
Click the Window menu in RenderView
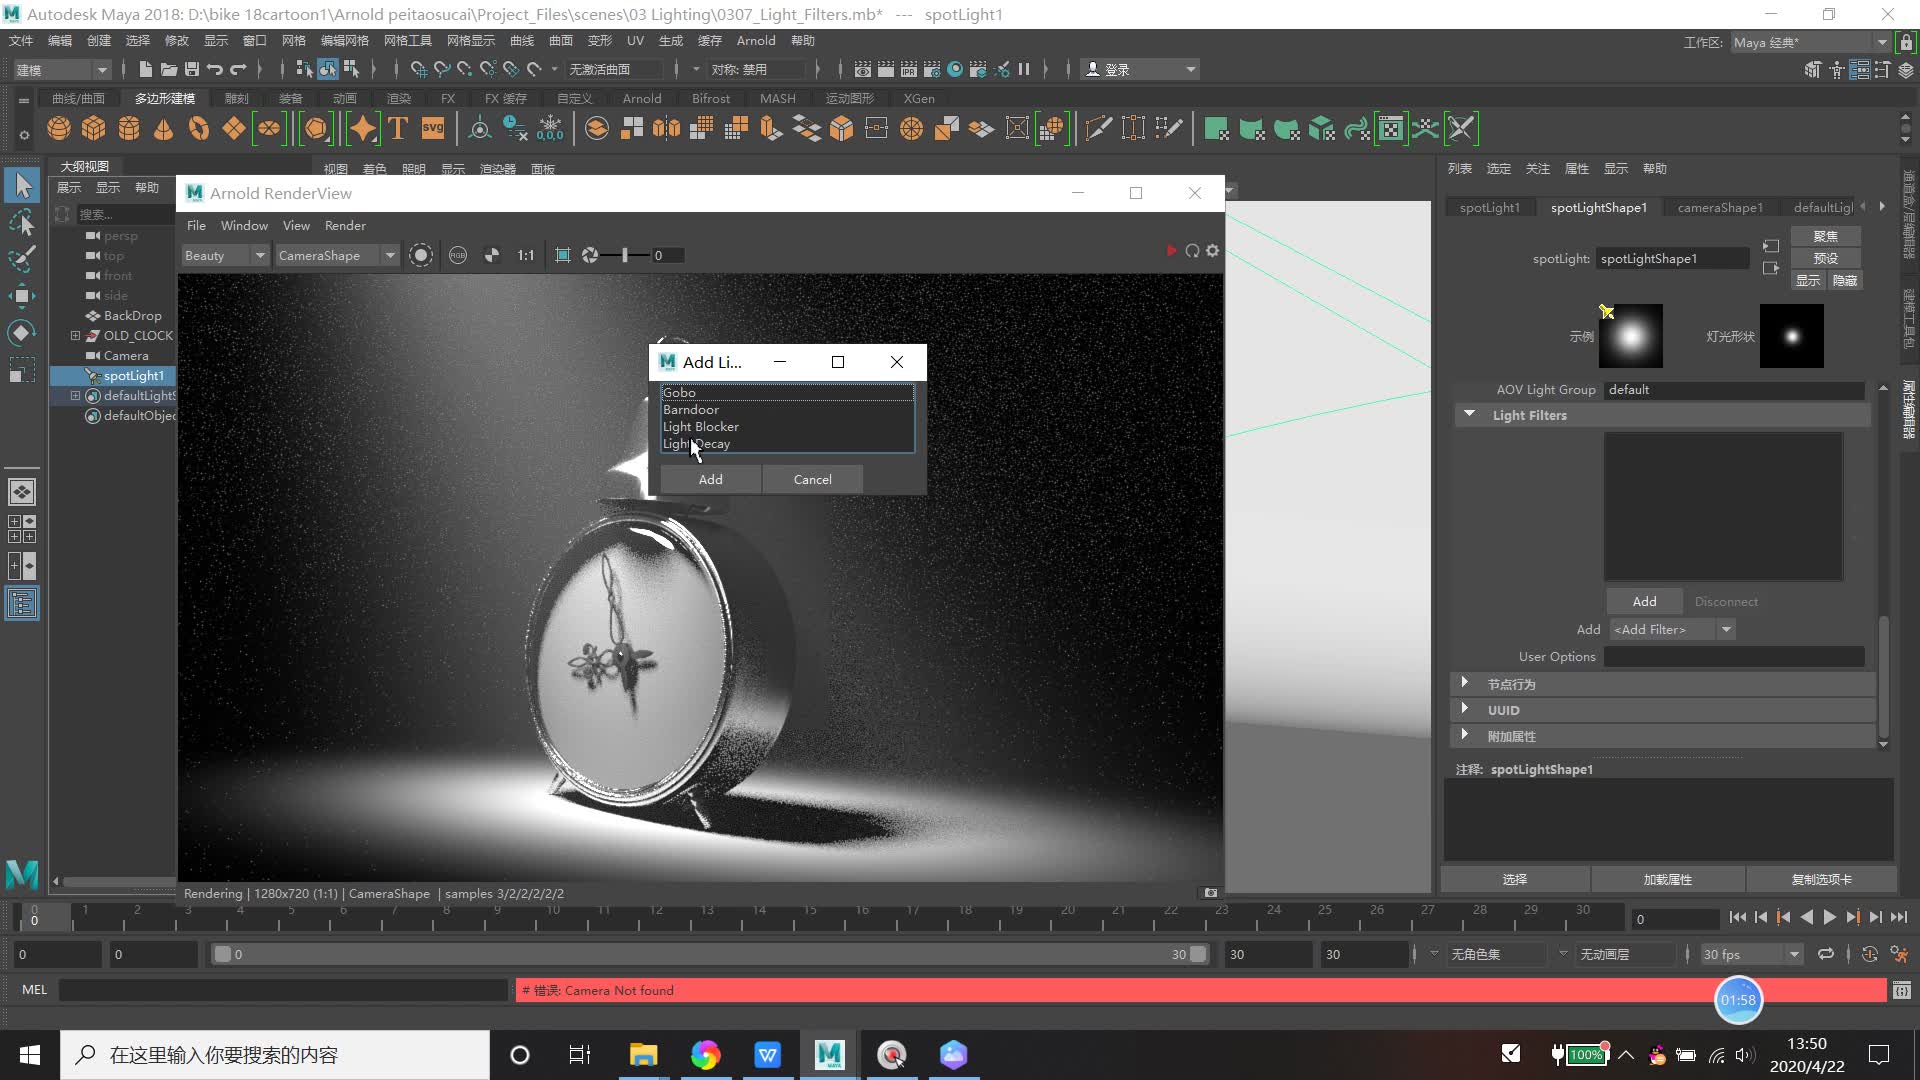coord(244,224)
